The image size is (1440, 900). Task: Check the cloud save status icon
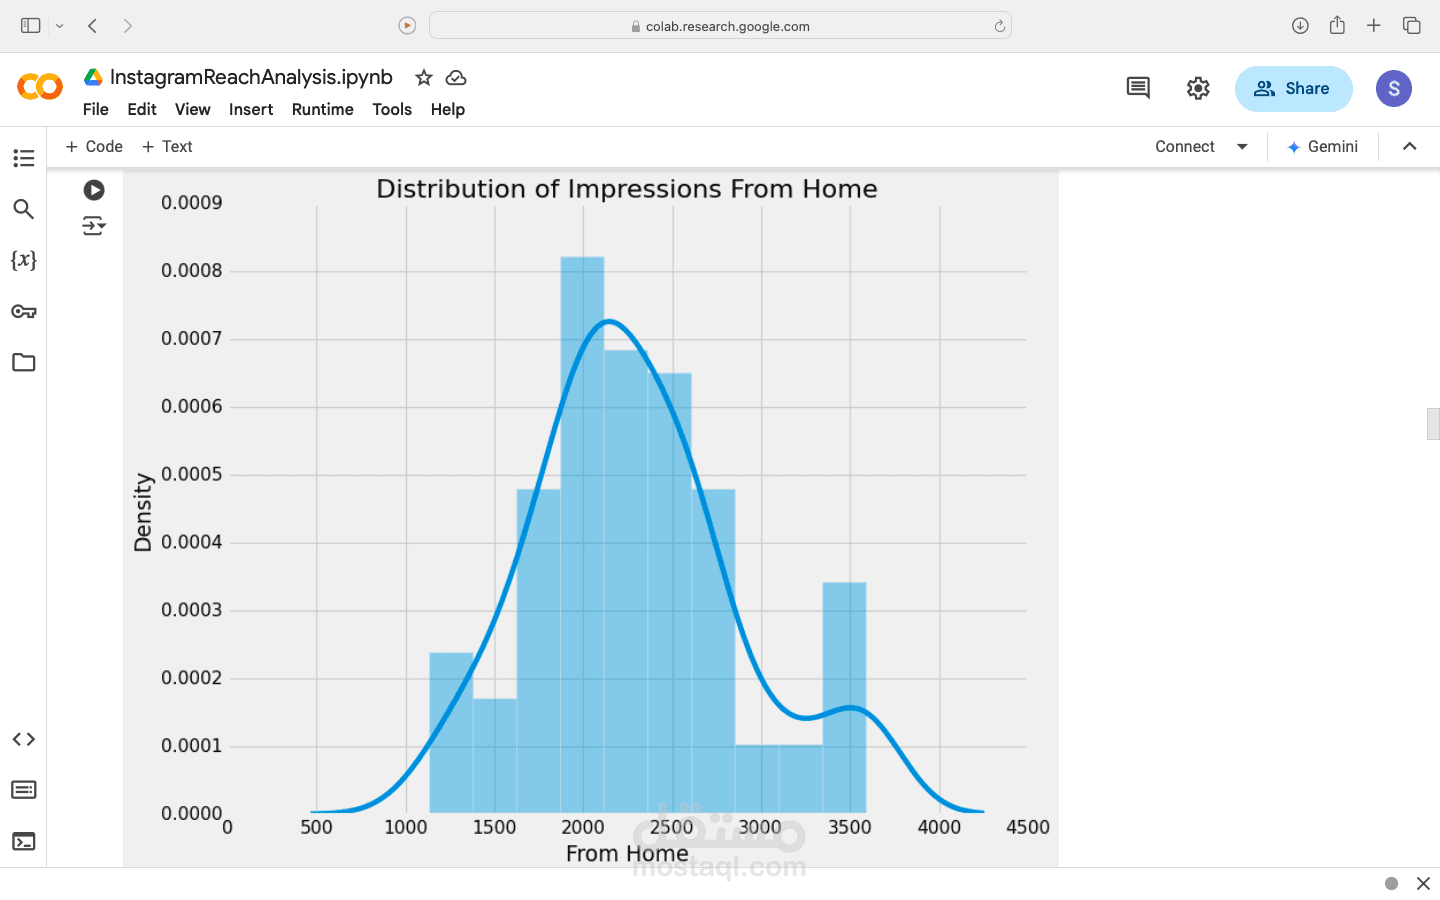(x=456, y=78)
